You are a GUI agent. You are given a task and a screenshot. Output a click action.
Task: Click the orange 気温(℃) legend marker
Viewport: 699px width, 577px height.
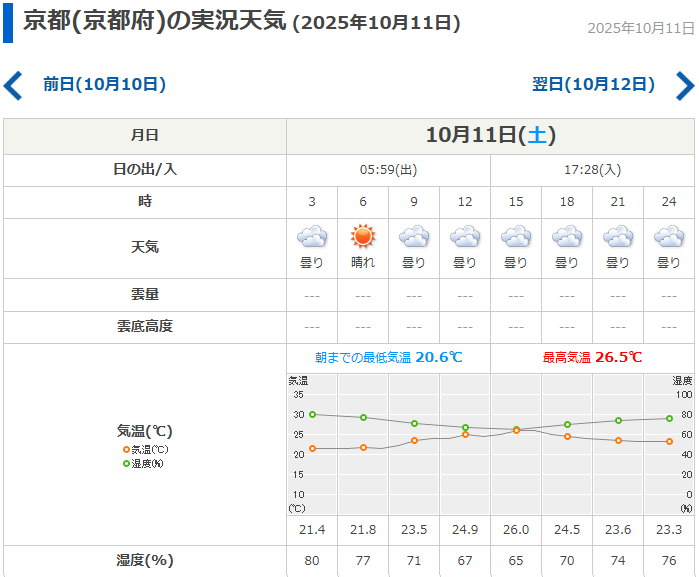126,450
